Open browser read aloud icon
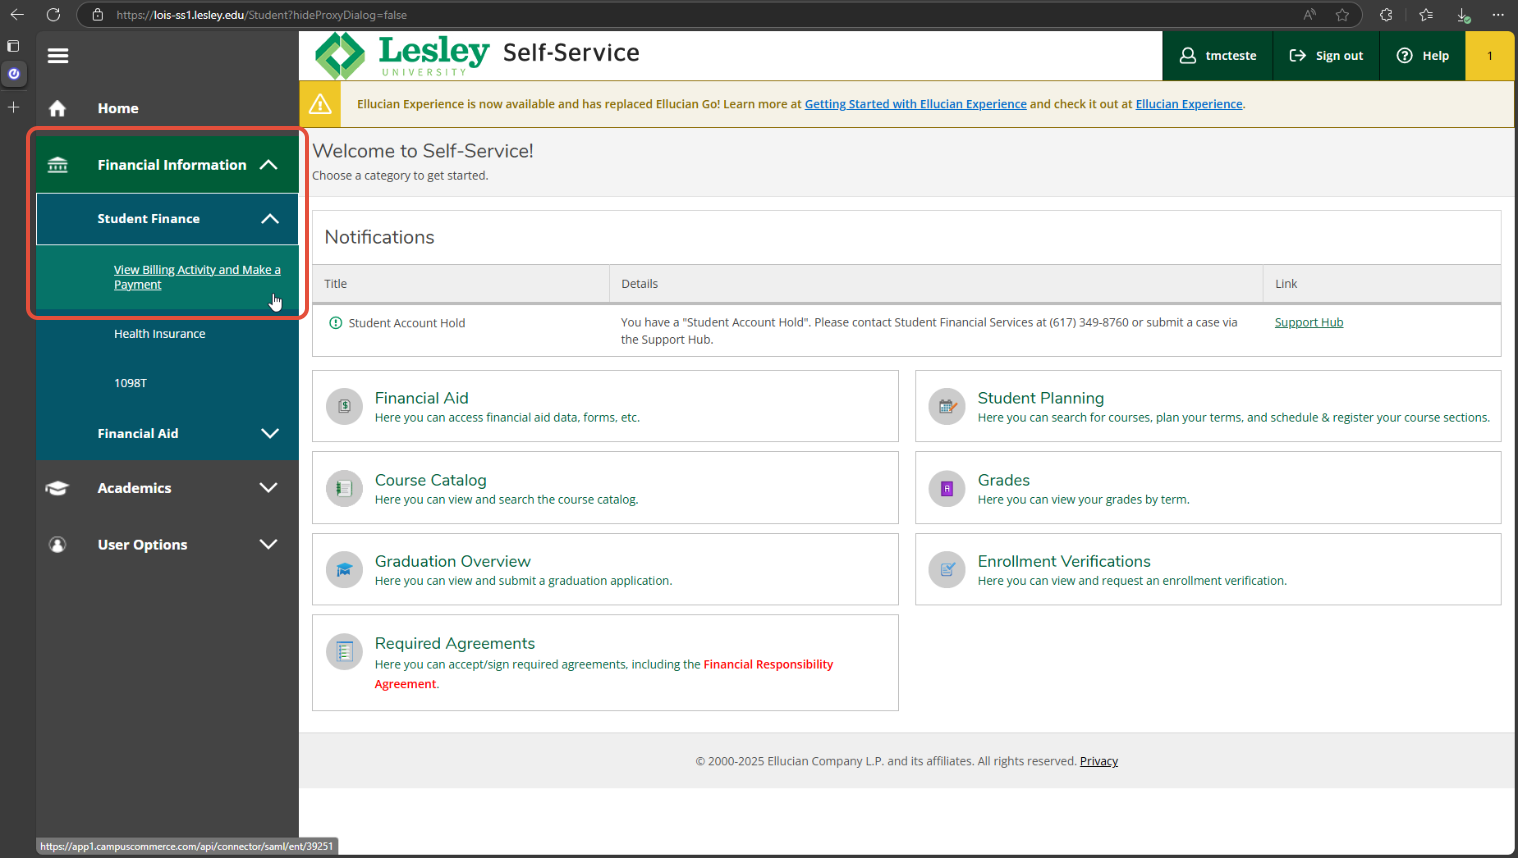Image resolution: width=1518 pixels, height=858 pixels. point(1309,15)
